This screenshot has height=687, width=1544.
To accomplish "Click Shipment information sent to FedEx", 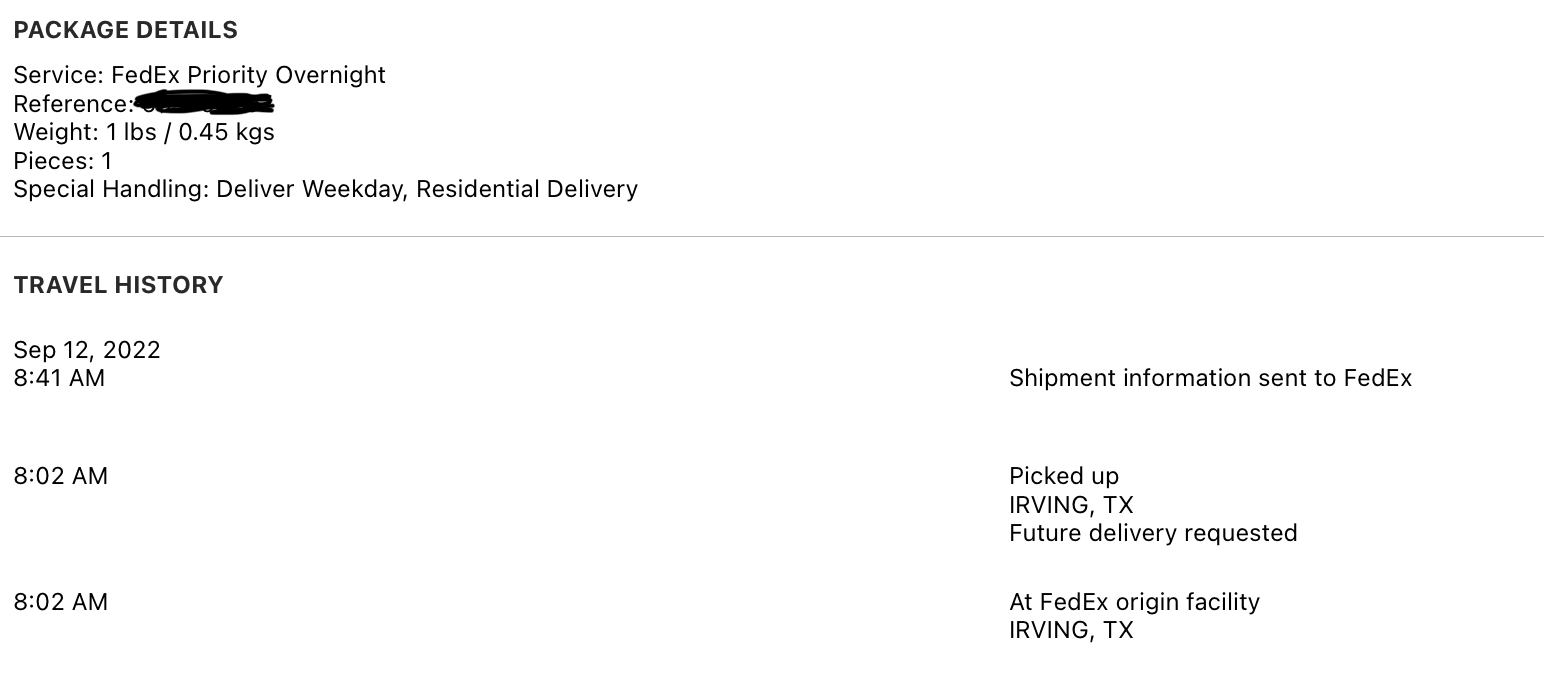I will 1211,378.
